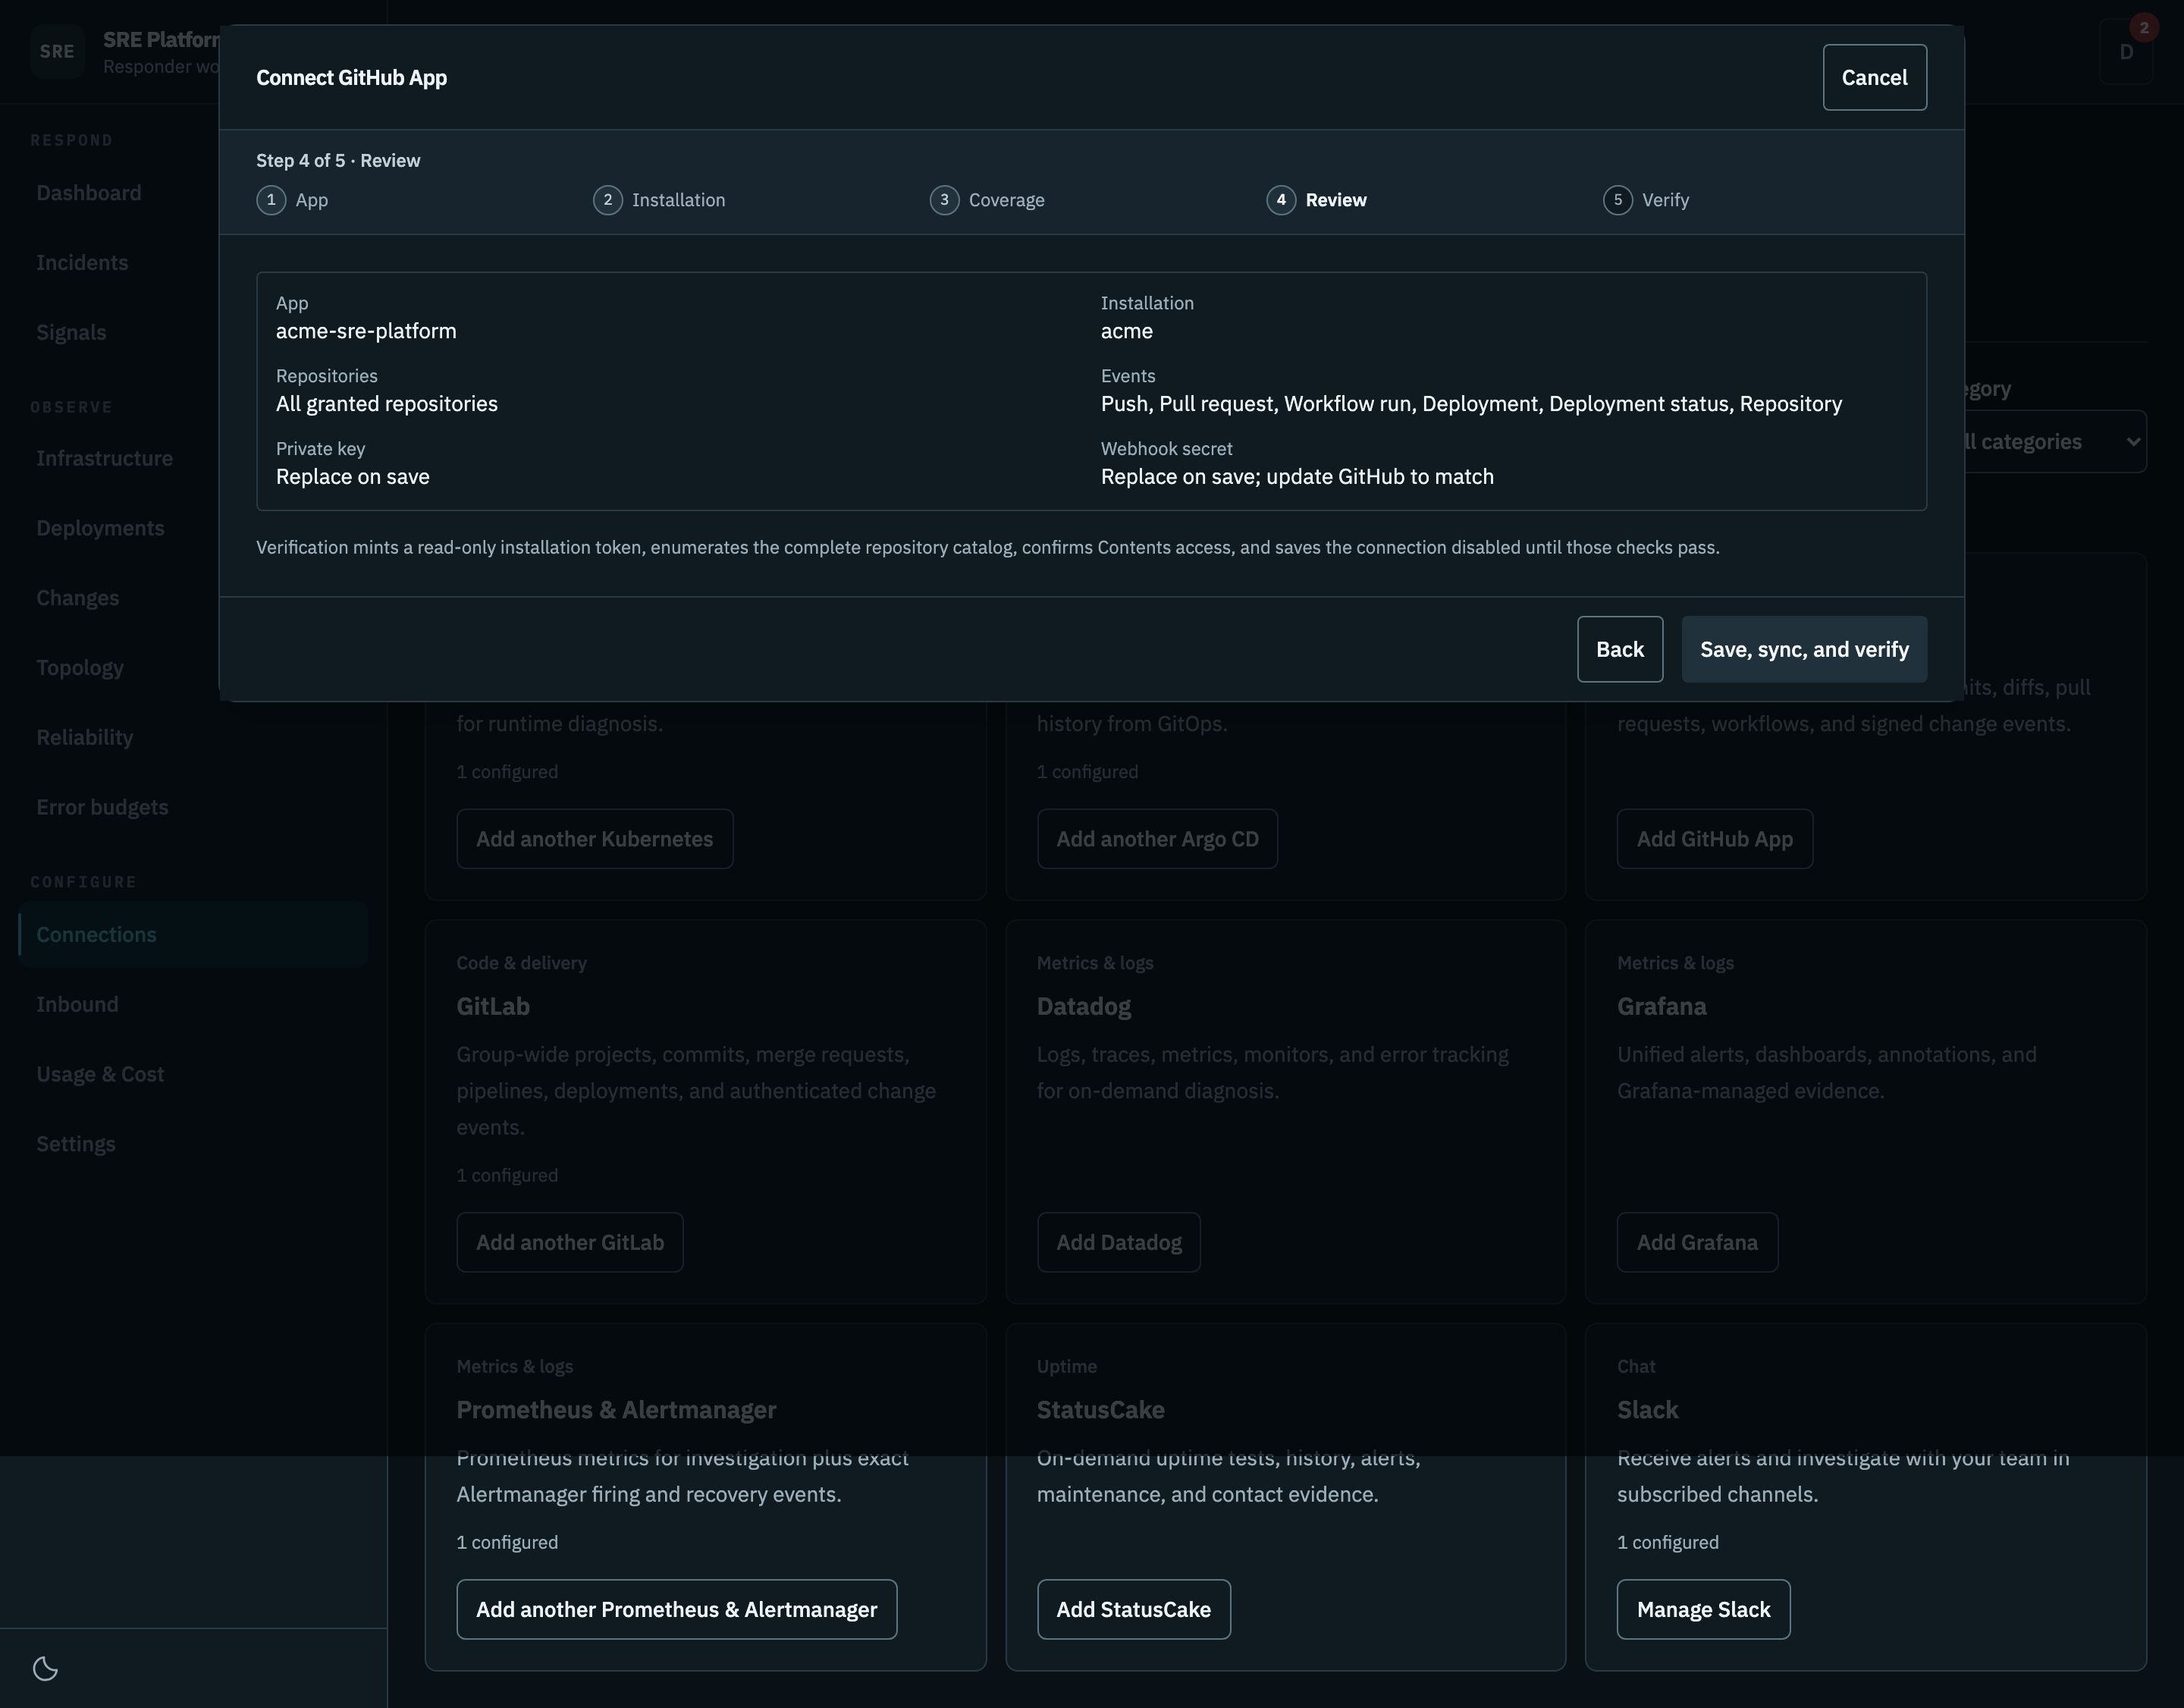Viewport: 2184px width, 1708px height.
Task: Select the Verify step label
Action: [x=1665, y=200]
